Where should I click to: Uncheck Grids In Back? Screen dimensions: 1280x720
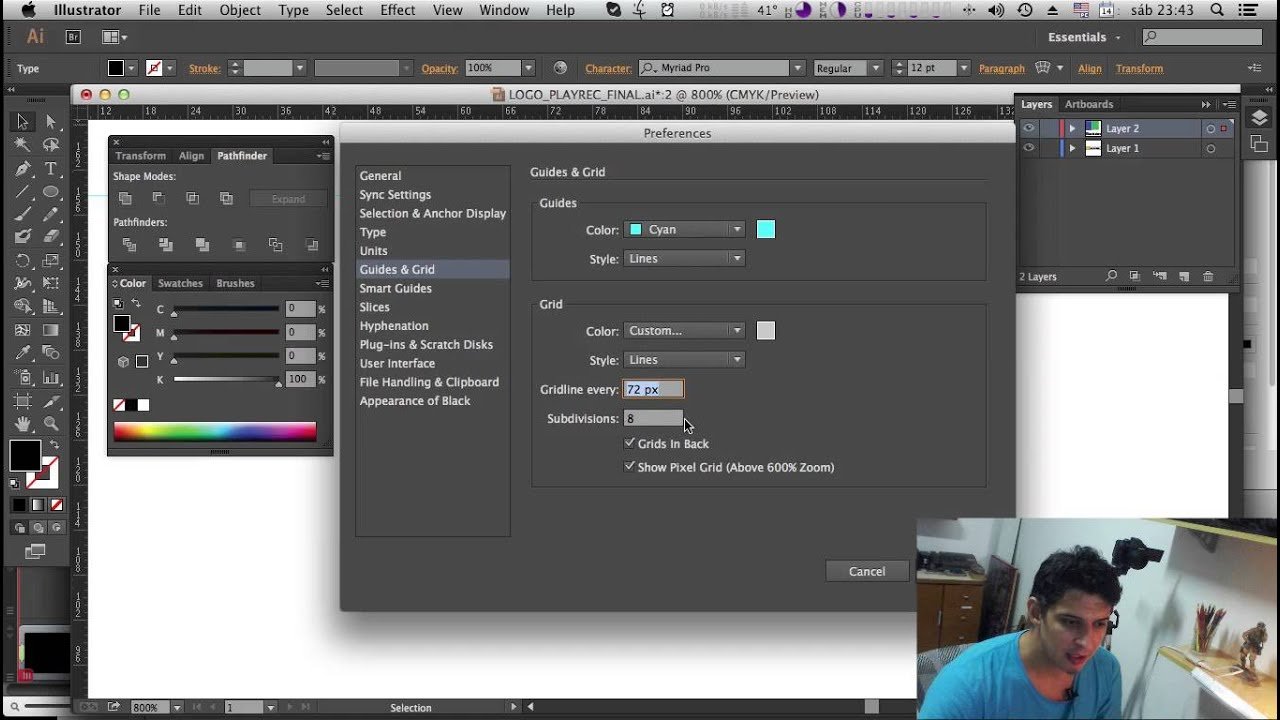tap(630, 442)
